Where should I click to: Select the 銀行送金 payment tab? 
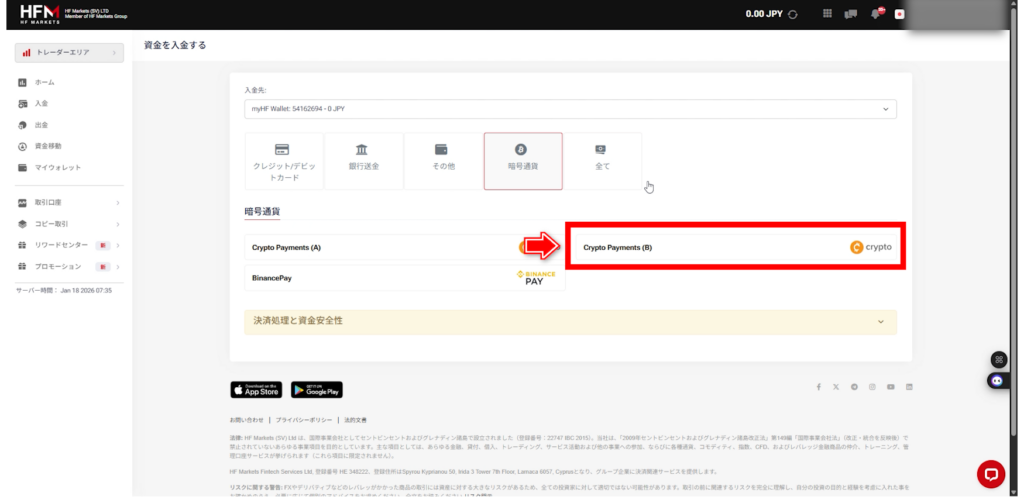[362, 160]
